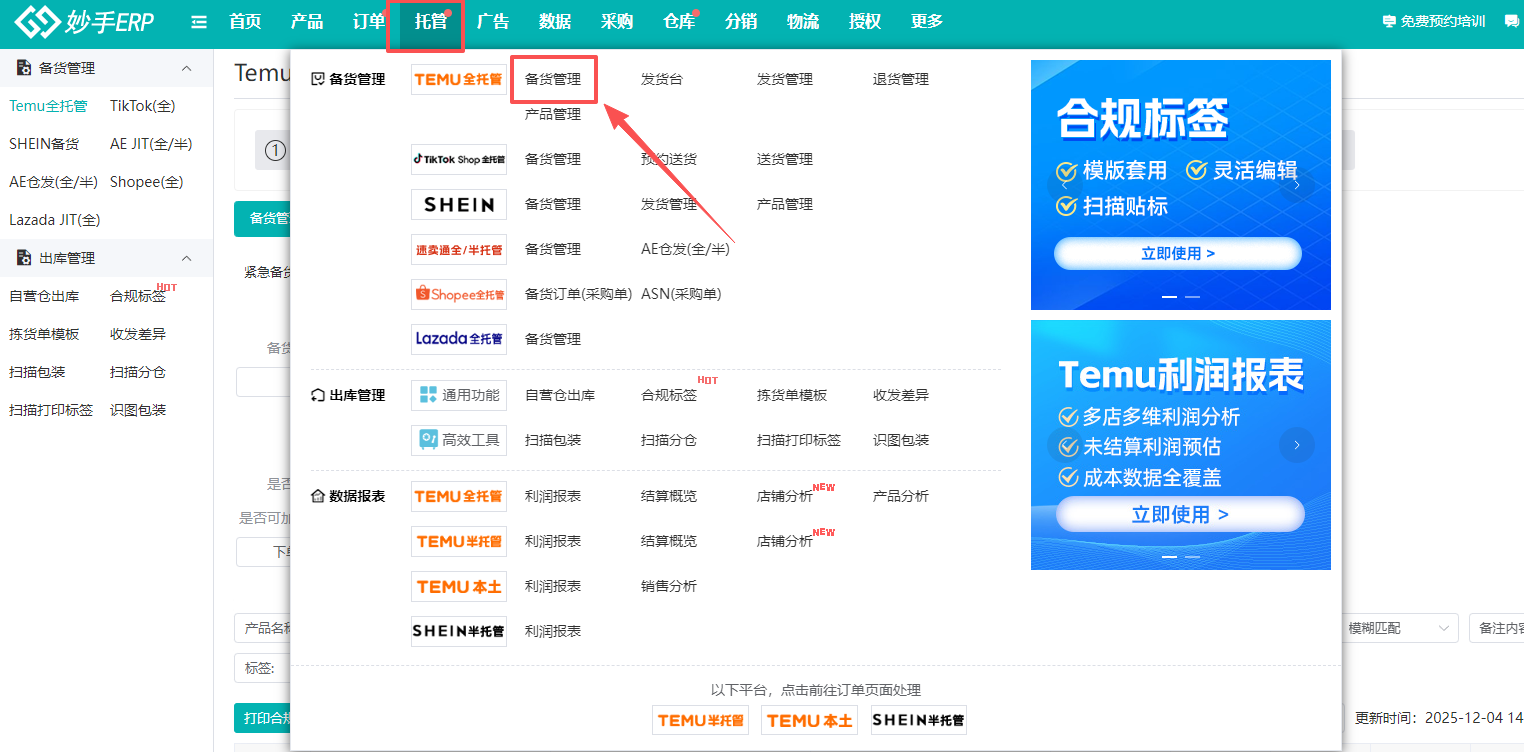The width and height of the screenshot is (1524, 752).
Task: Open the 数据 top menu
Action: coord(555,22)
